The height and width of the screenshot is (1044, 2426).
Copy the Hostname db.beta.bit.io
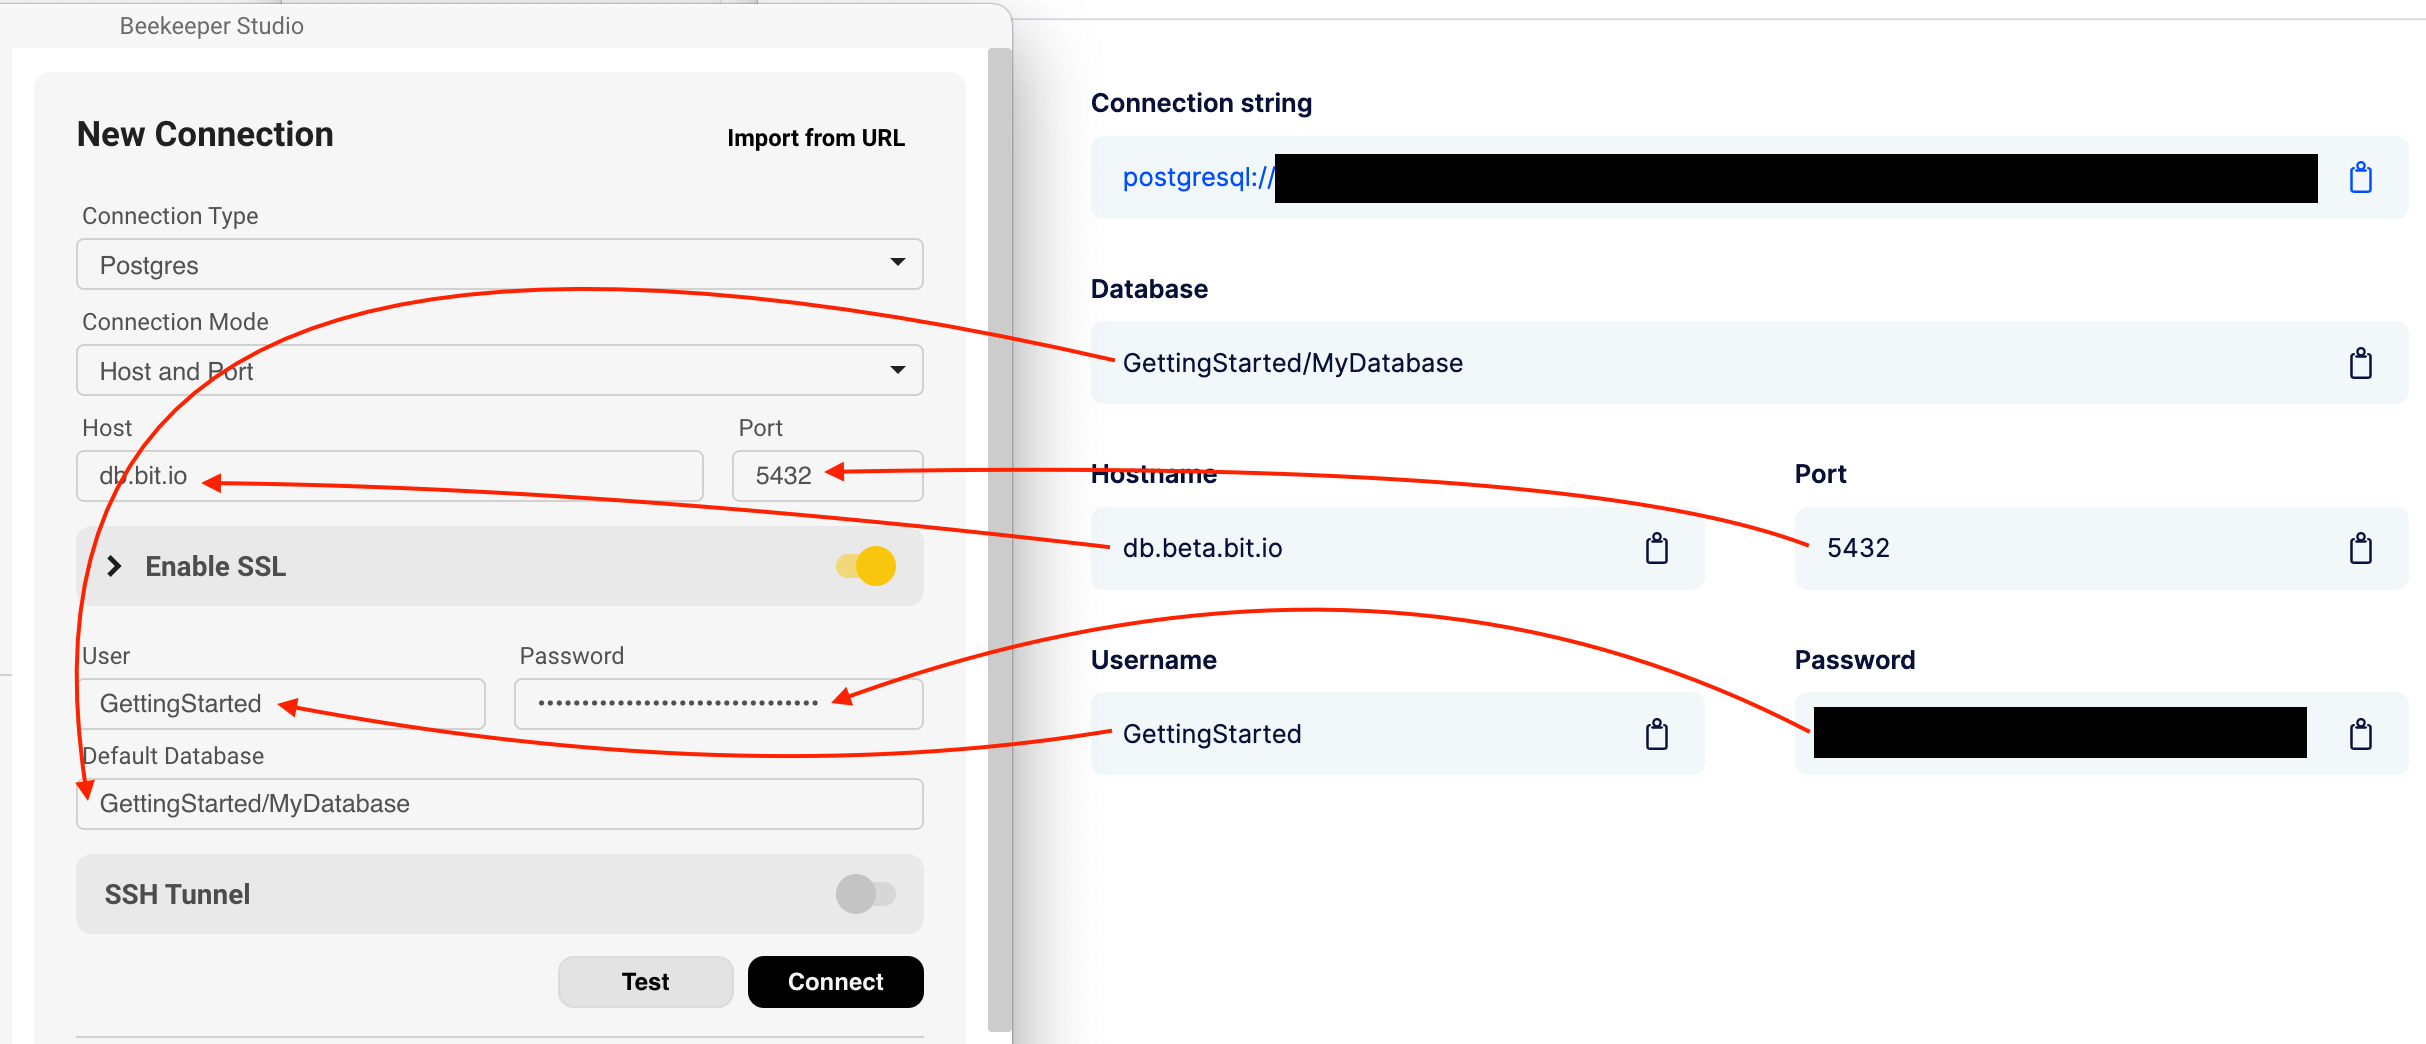pyautogui.click(x=1657, y=548)
